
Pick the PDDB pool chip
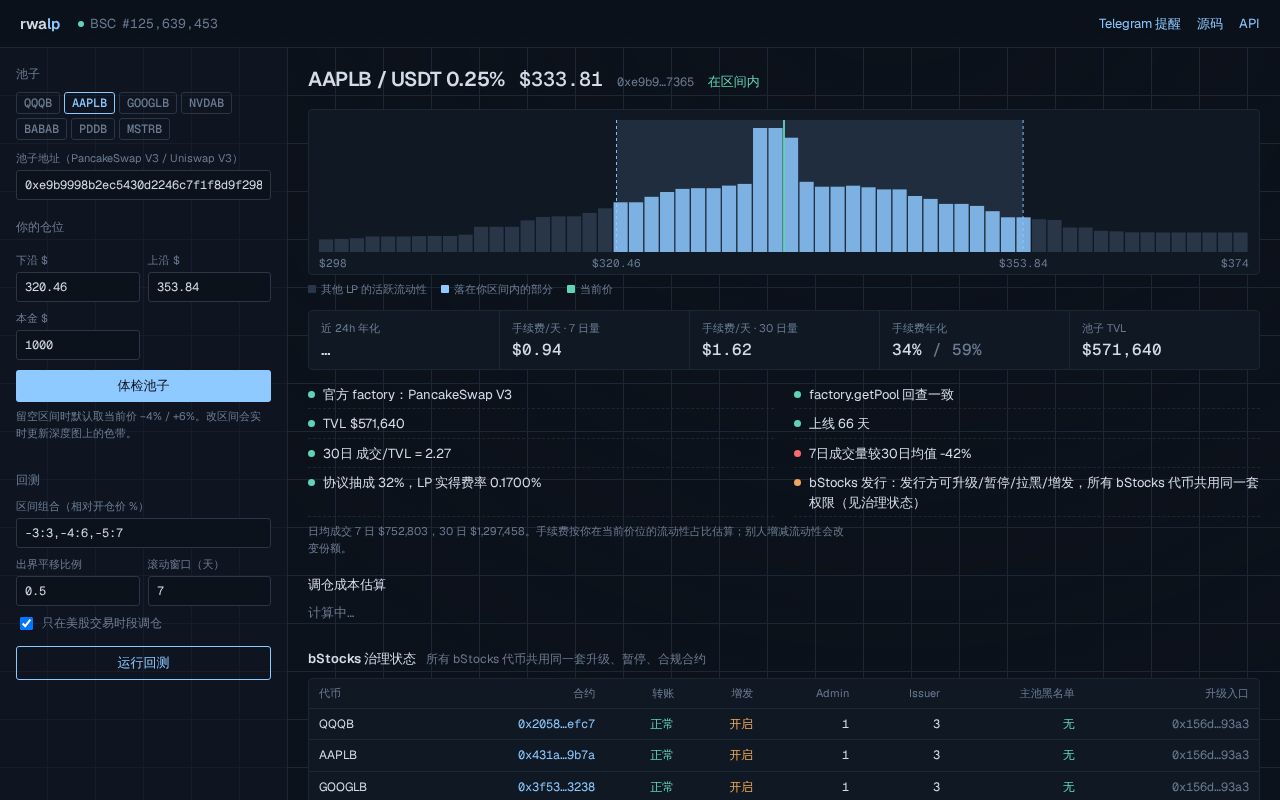click(x=93, y=129)
